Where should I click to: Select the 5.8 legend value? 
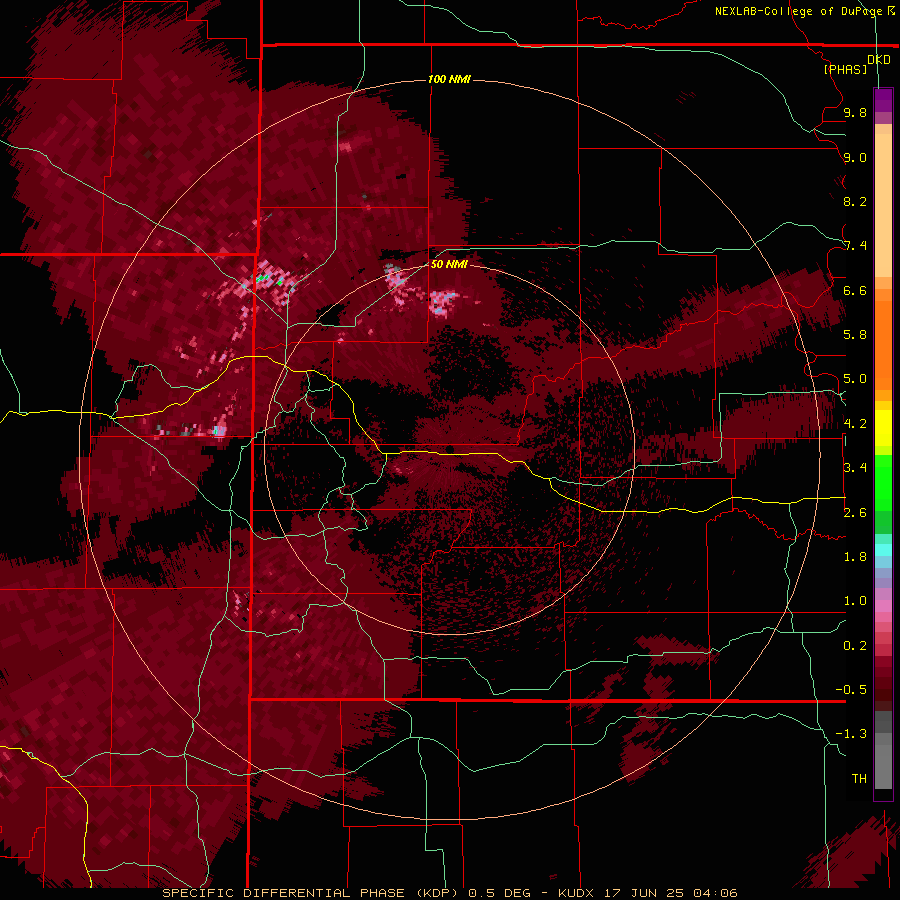[855, 335]
